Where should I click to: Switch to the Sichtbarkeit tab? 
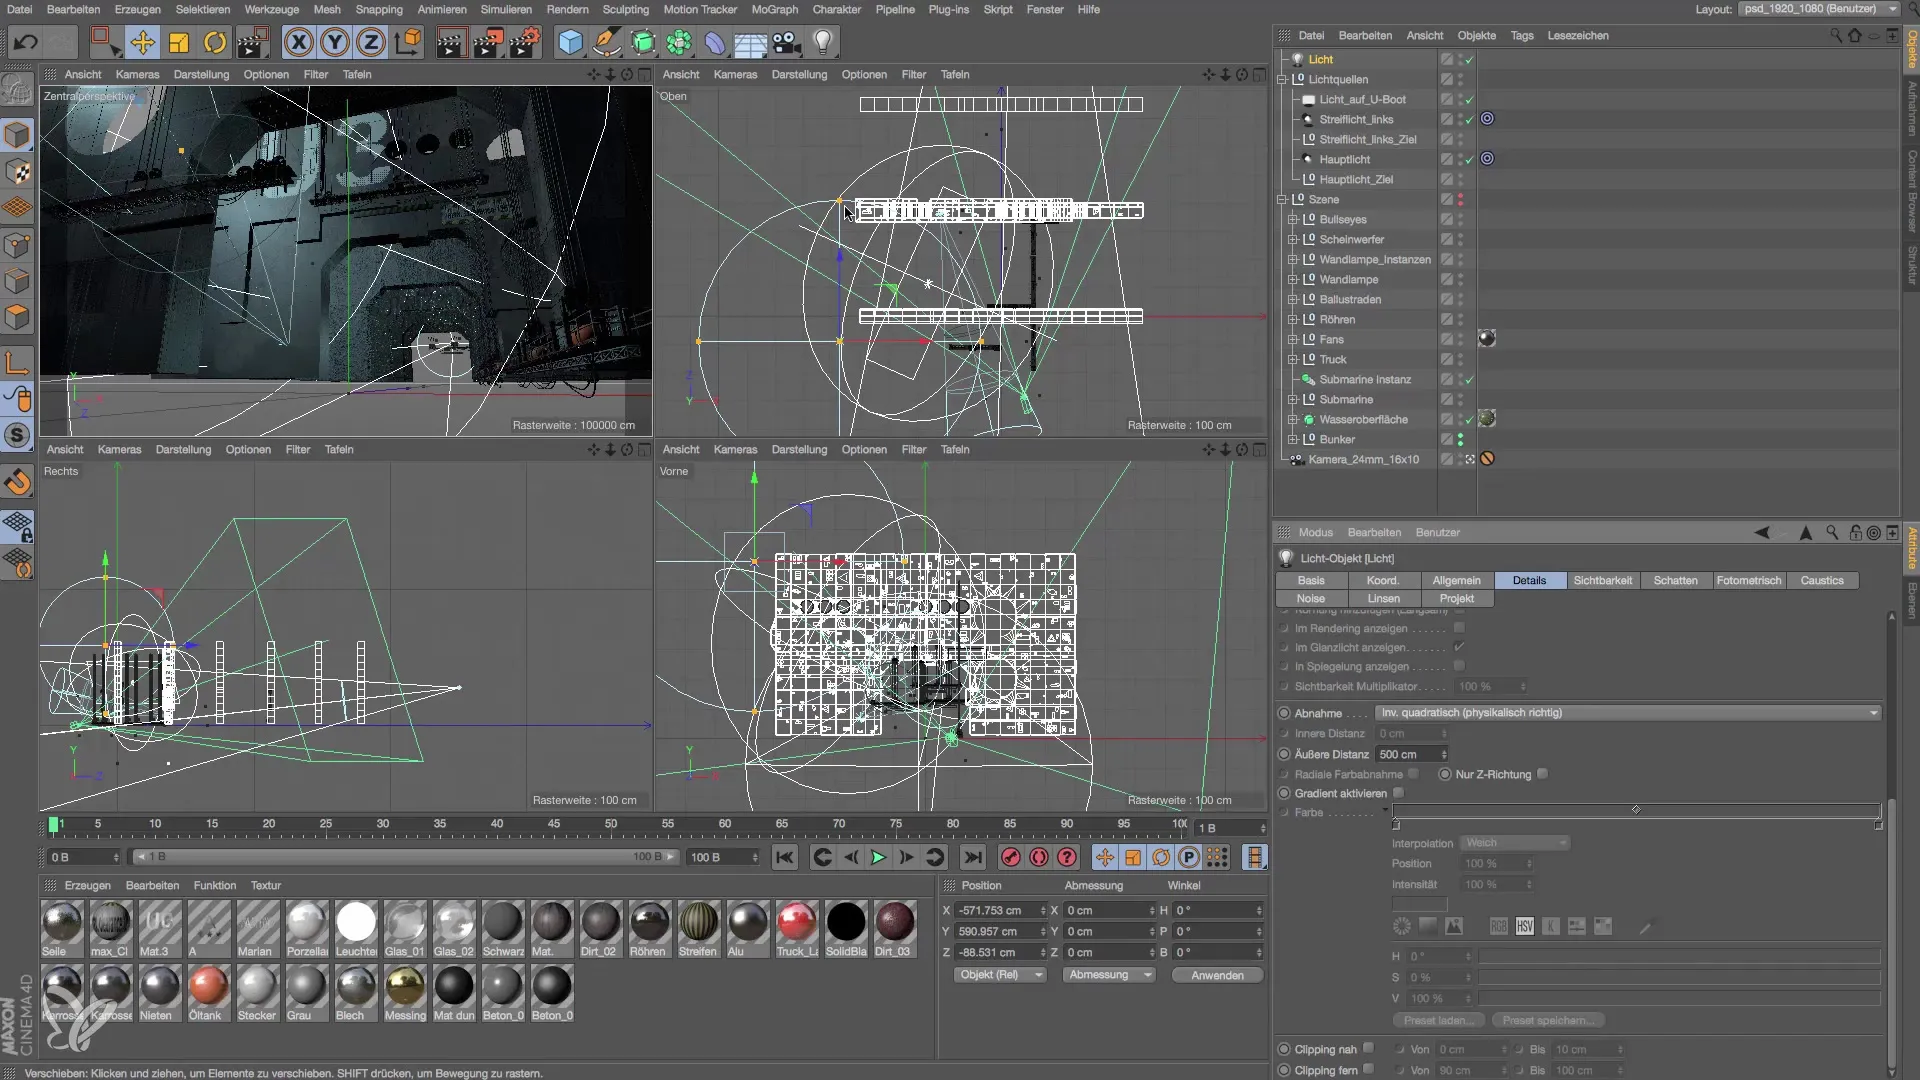(1602, 580)
